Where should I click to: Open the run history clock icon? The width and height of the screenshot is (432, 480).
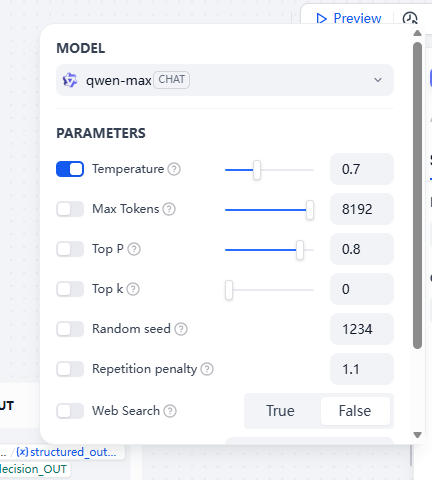410,18
